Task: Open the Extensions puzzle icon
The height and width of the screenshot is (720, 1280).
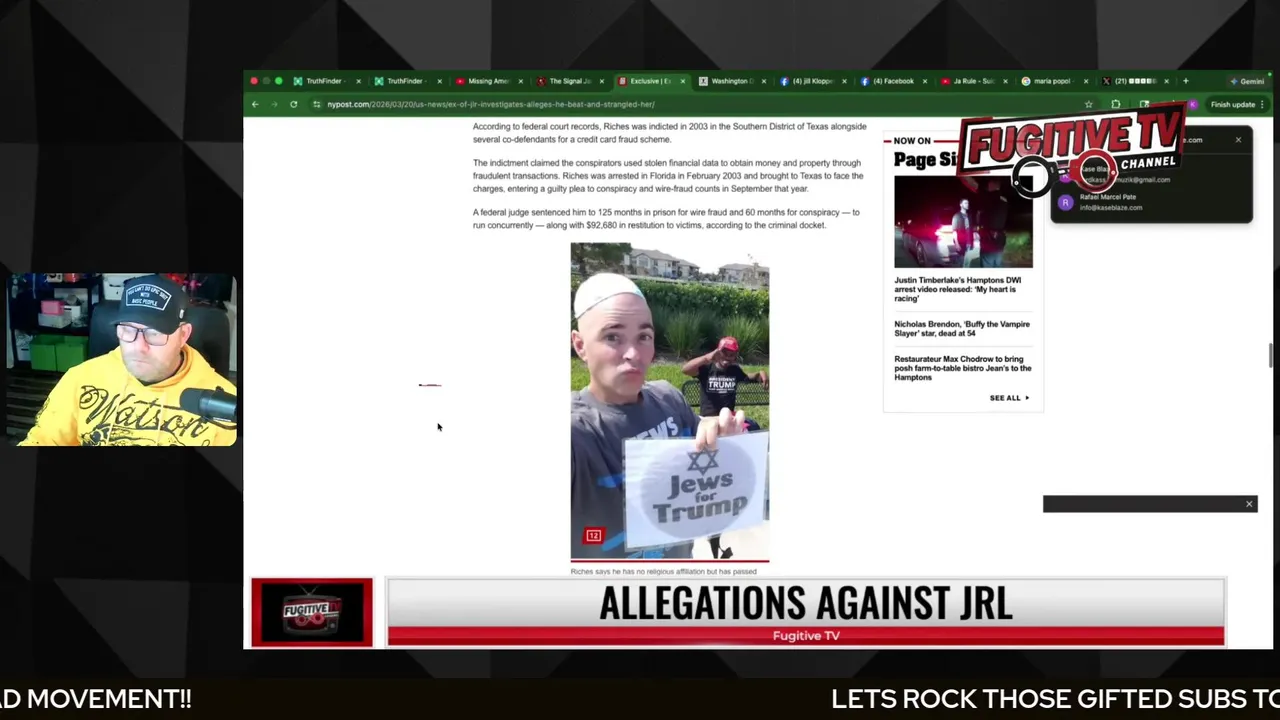Action: tap(1116, 104)
